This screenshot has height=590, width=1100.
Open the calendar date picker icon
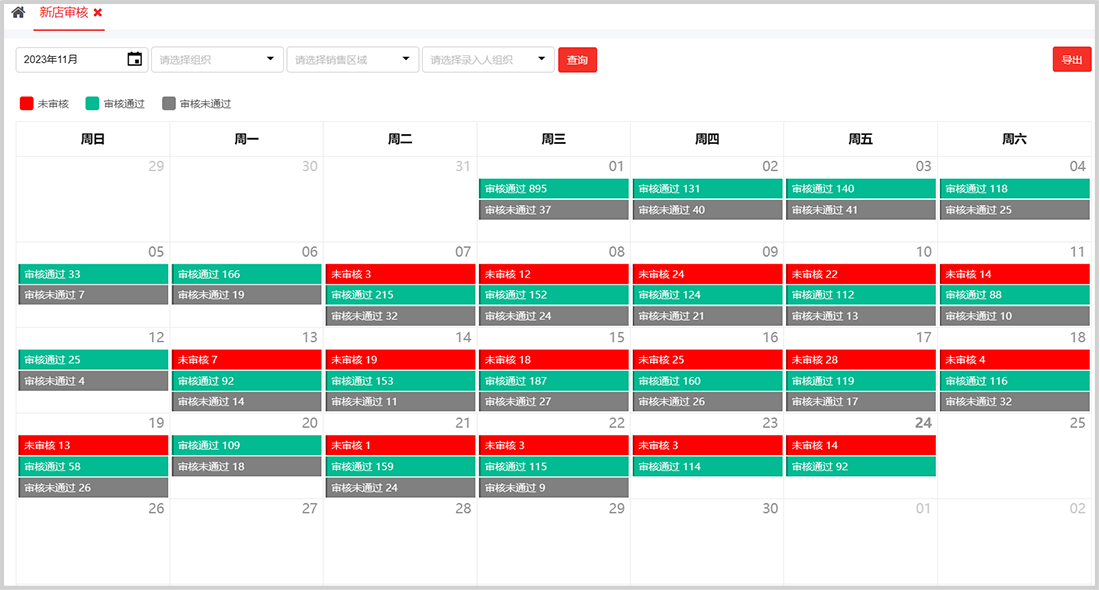click(x=135, y=59)
